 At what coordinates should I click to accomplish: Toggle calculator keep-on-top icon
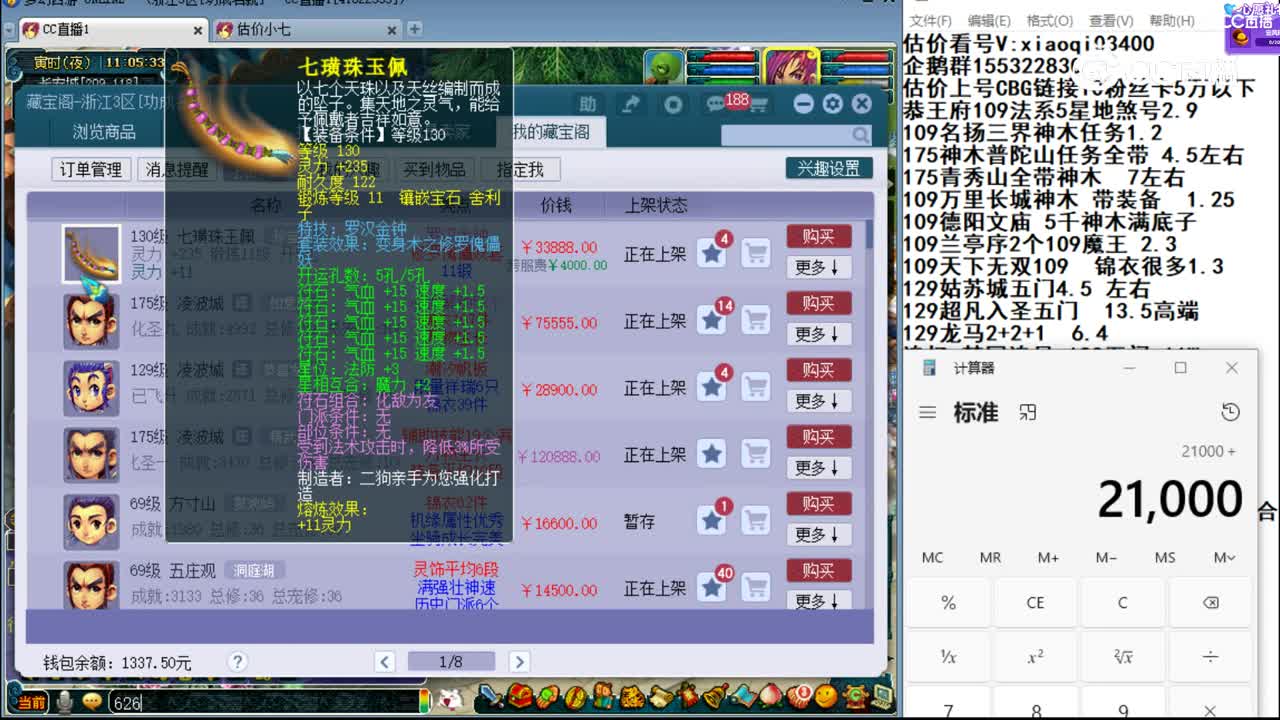point(1027,412)
